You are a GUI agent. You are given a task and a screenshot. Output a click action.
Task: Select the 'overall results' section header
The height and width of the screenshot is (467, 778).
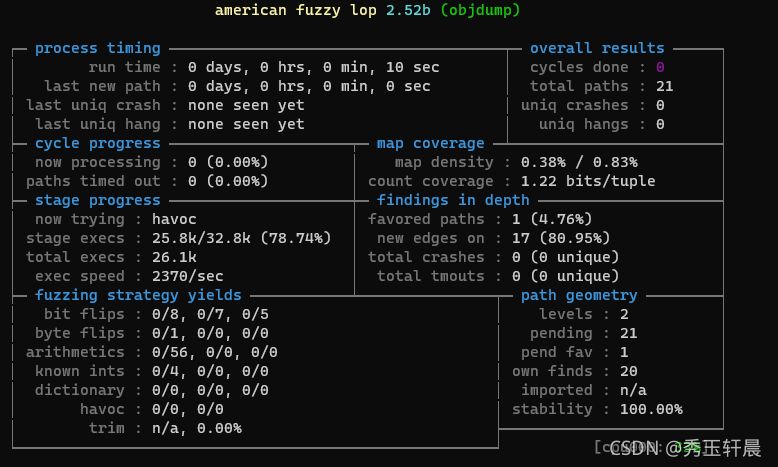[x=597, y=48]
